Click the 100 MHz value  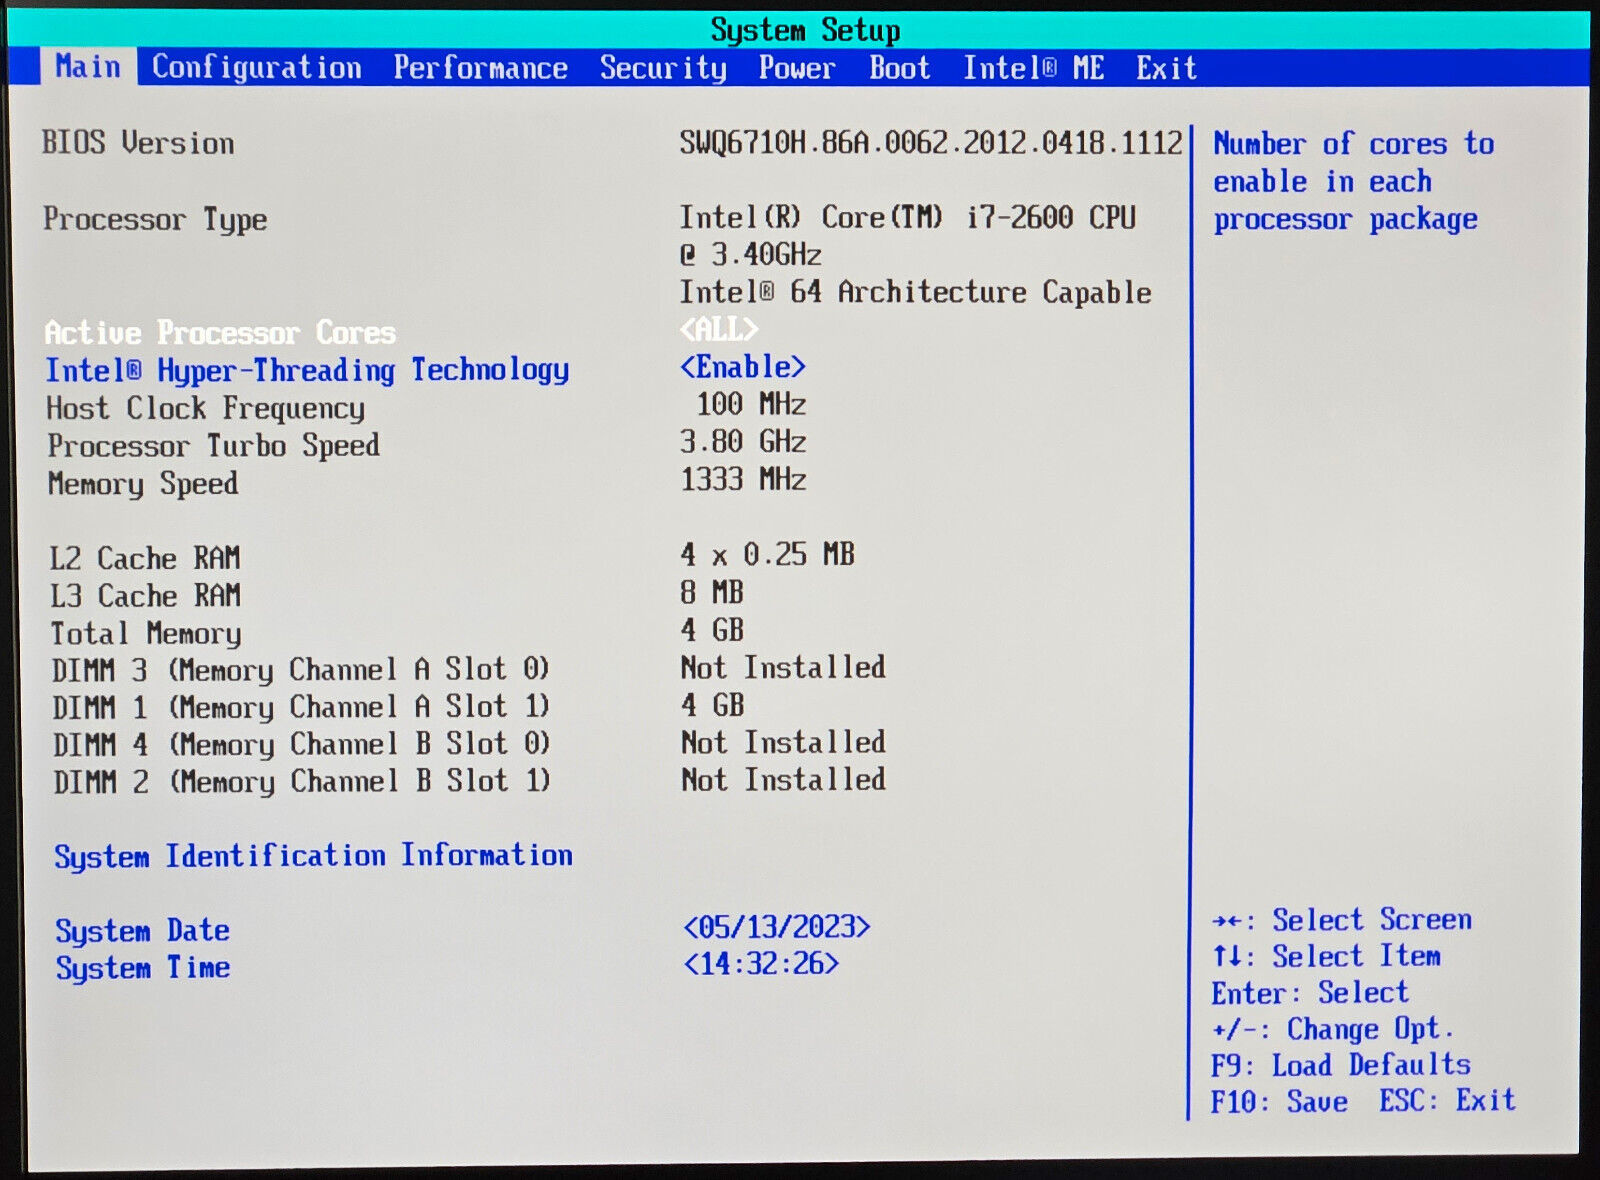(752, 404)
